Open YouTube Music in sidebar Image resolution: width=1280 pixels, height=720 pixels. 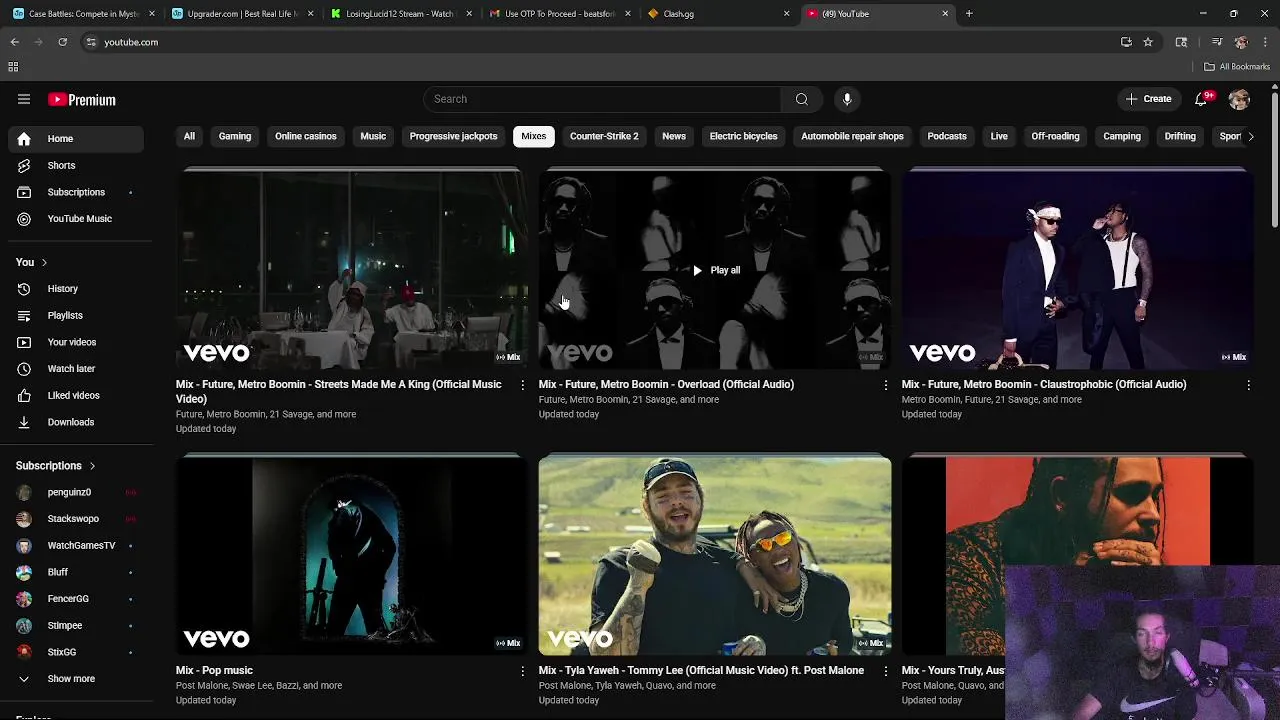[76, 219]
